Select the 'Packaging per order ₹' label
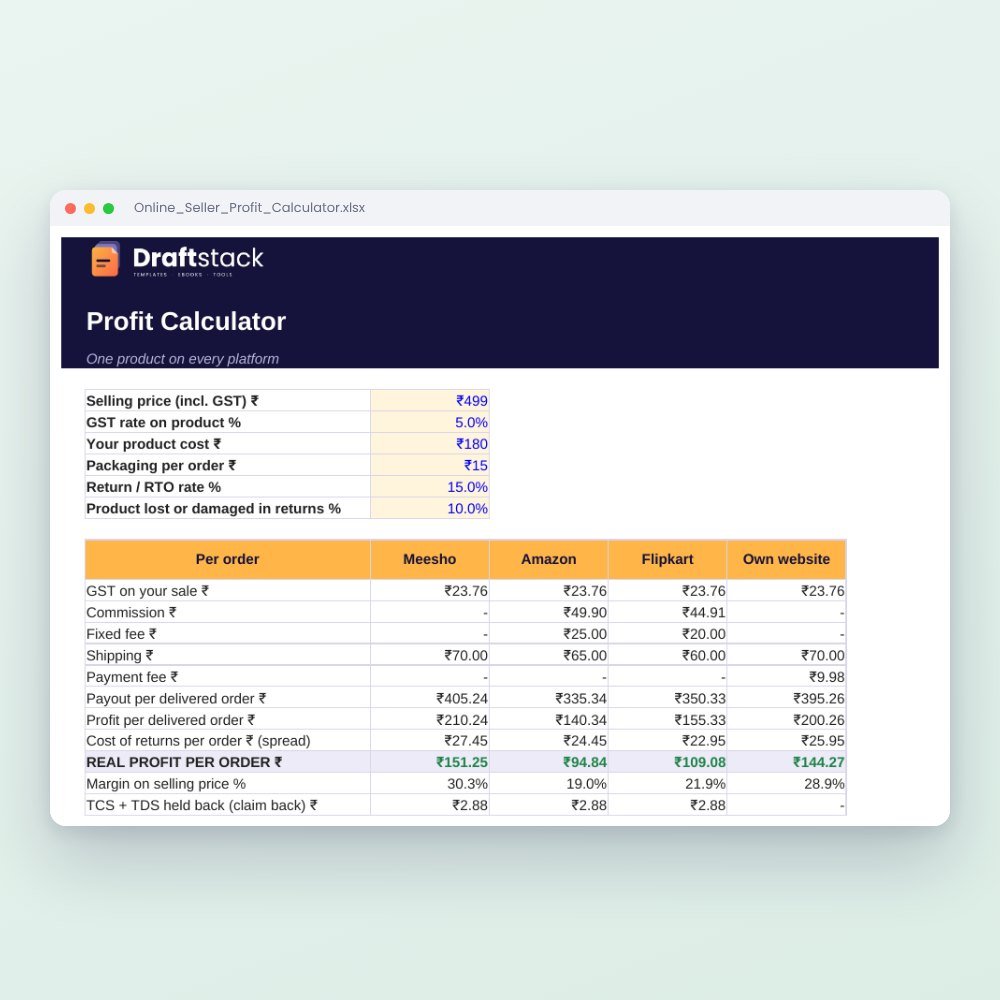The height and width of the screenshot is (1000, 1000). click(x=161, y=466)
